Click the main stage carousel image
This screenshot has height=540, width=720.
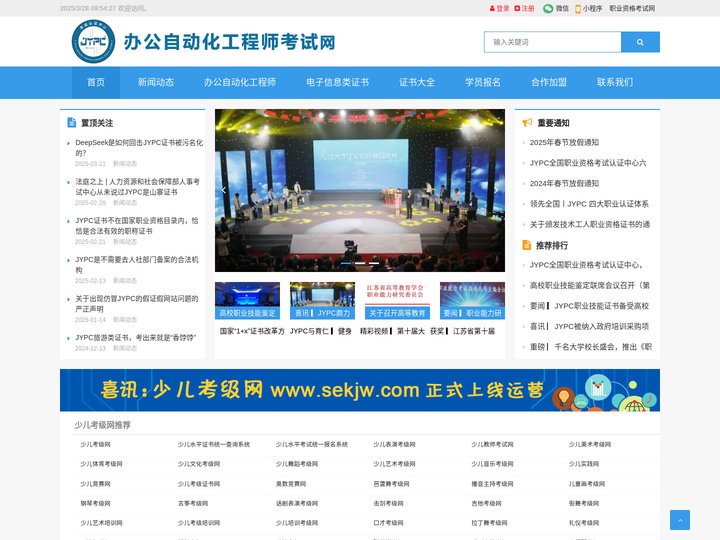click(x=360, y=190)
